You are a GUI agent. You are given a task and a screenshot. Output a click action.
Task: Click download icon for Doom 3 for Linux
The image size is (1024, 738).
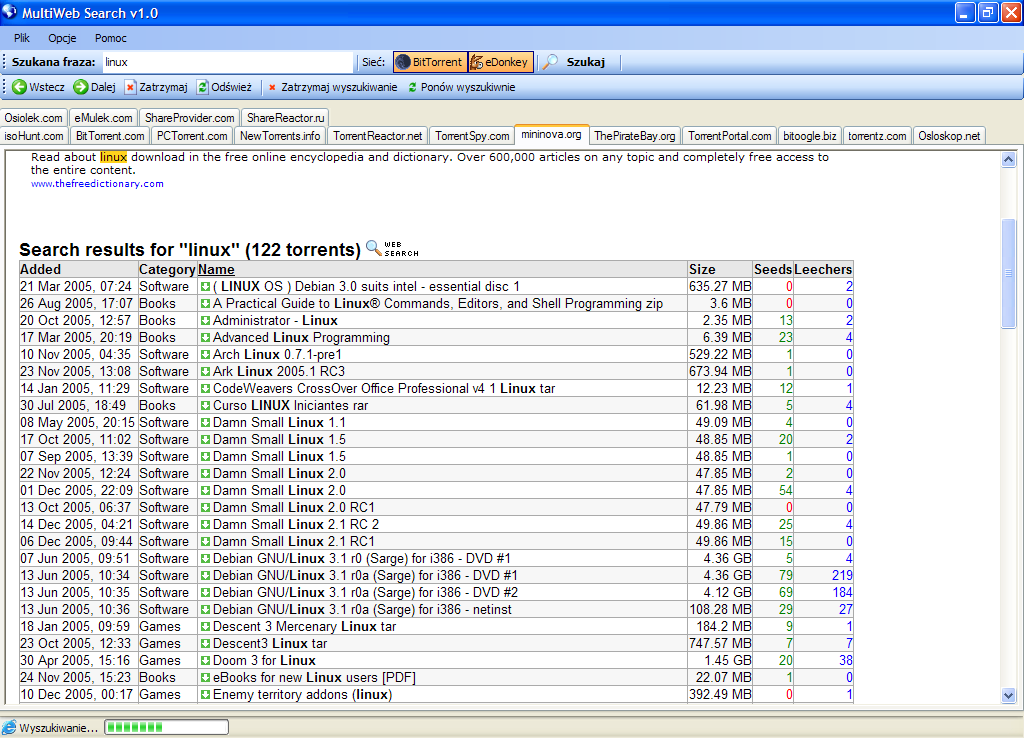(205, 661)
